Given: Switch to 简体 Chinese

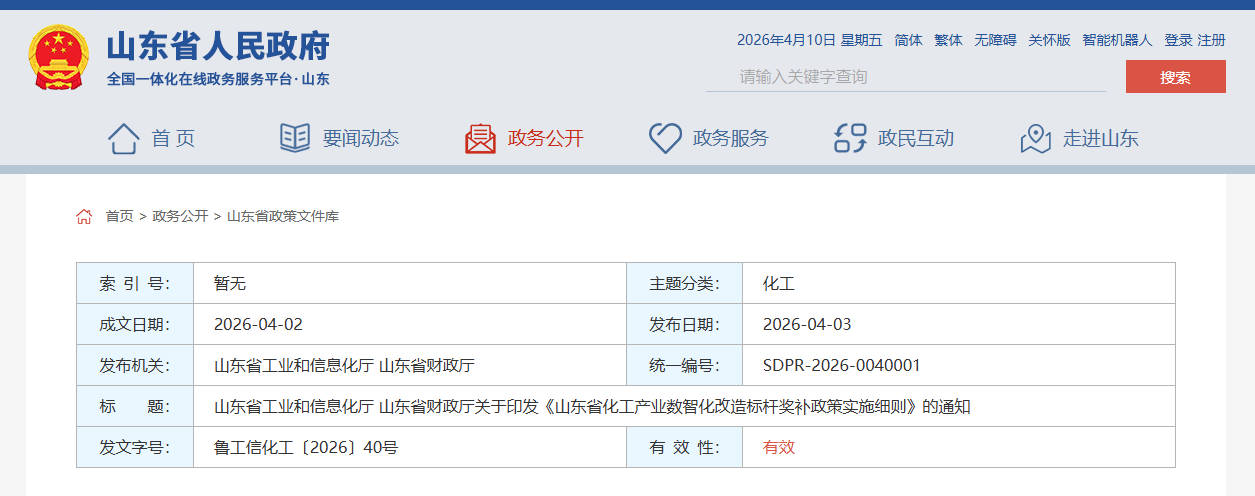Looking at the screenshot, I should (909, 40).
